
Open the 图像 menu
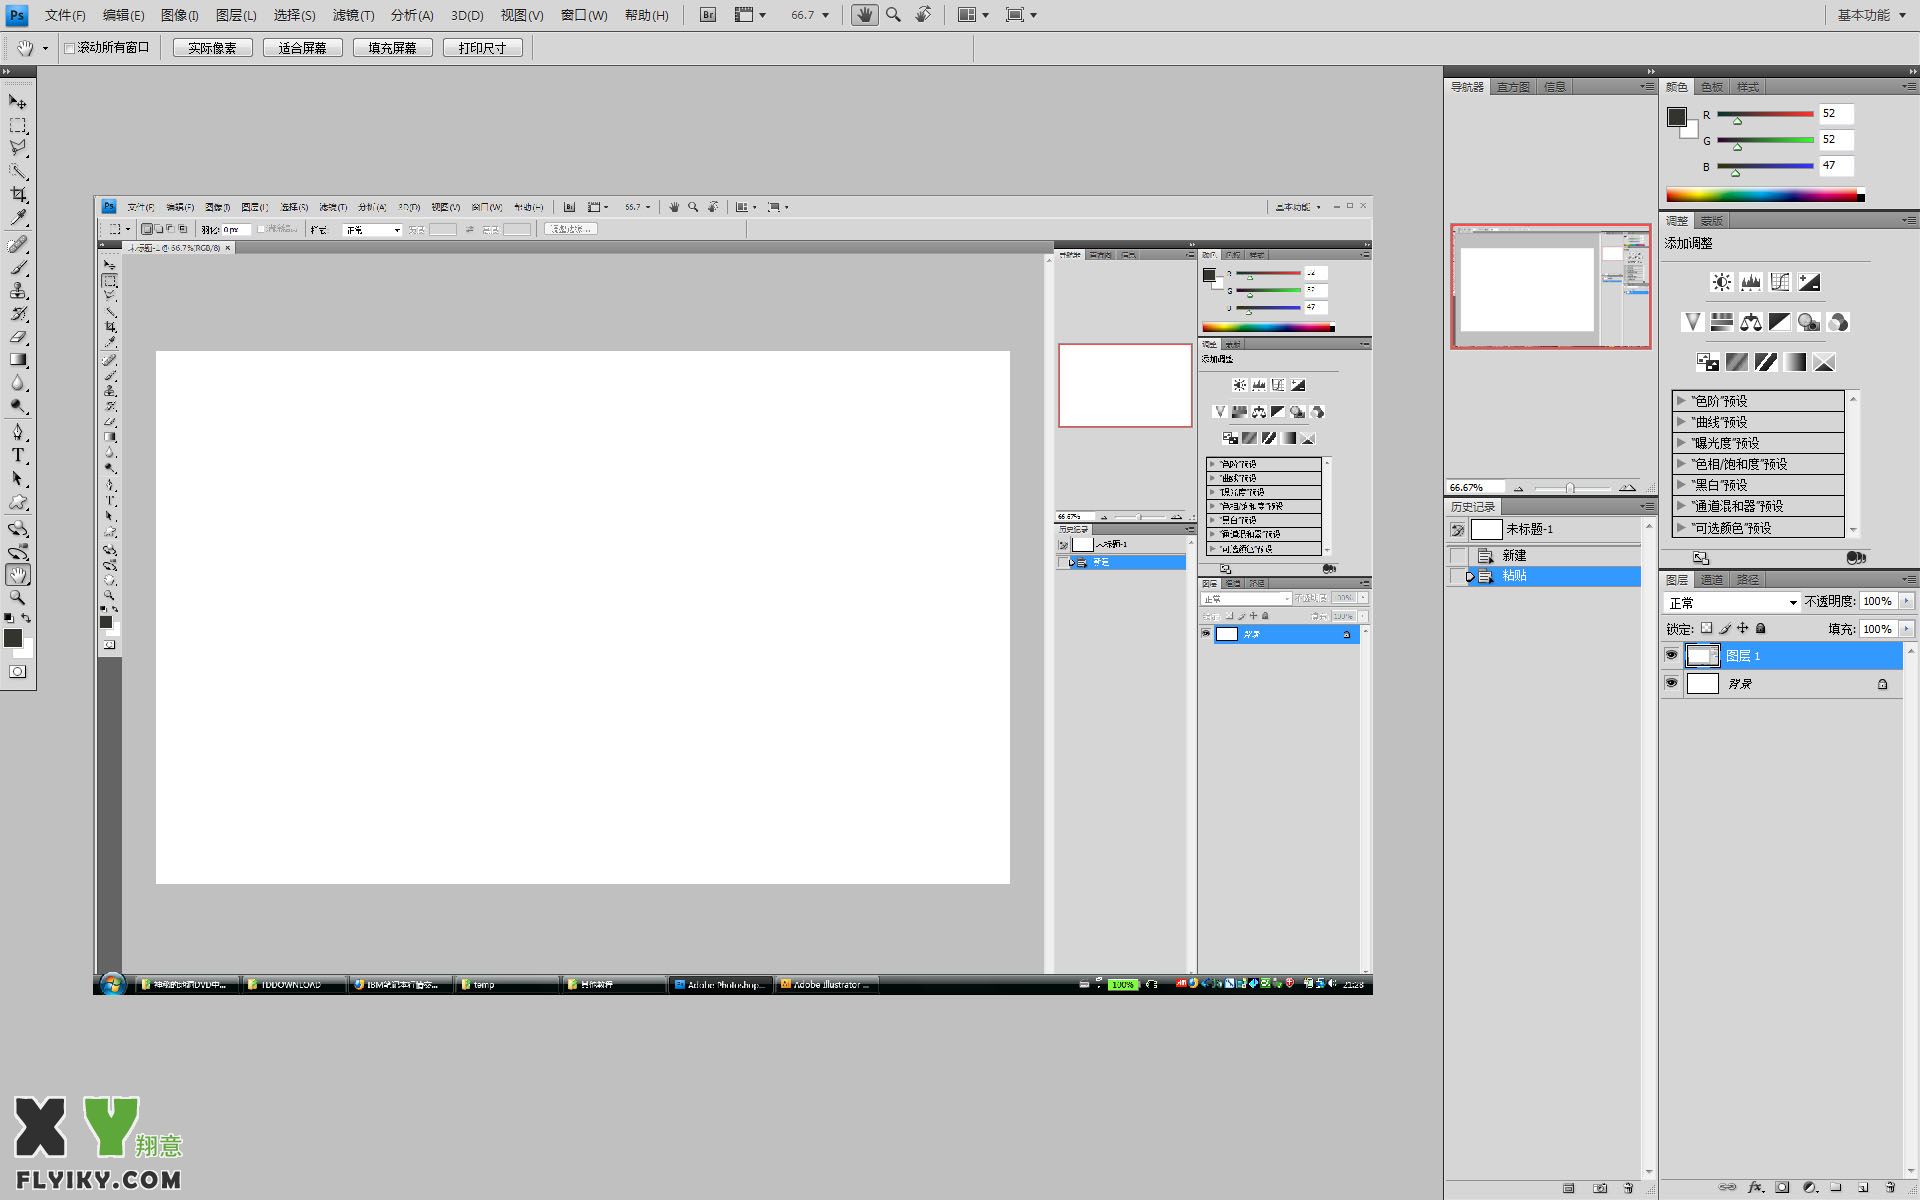pos(177,14)
